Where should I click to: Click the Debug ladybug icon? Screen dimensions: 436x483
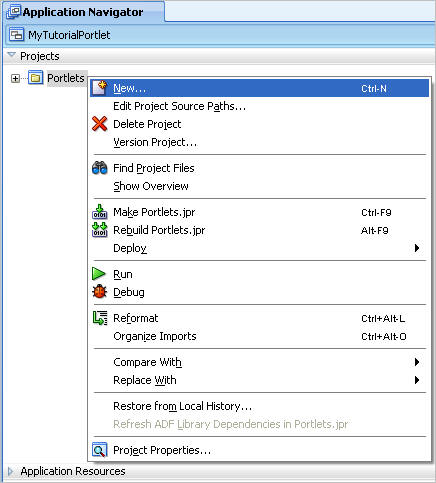point(99,292)
